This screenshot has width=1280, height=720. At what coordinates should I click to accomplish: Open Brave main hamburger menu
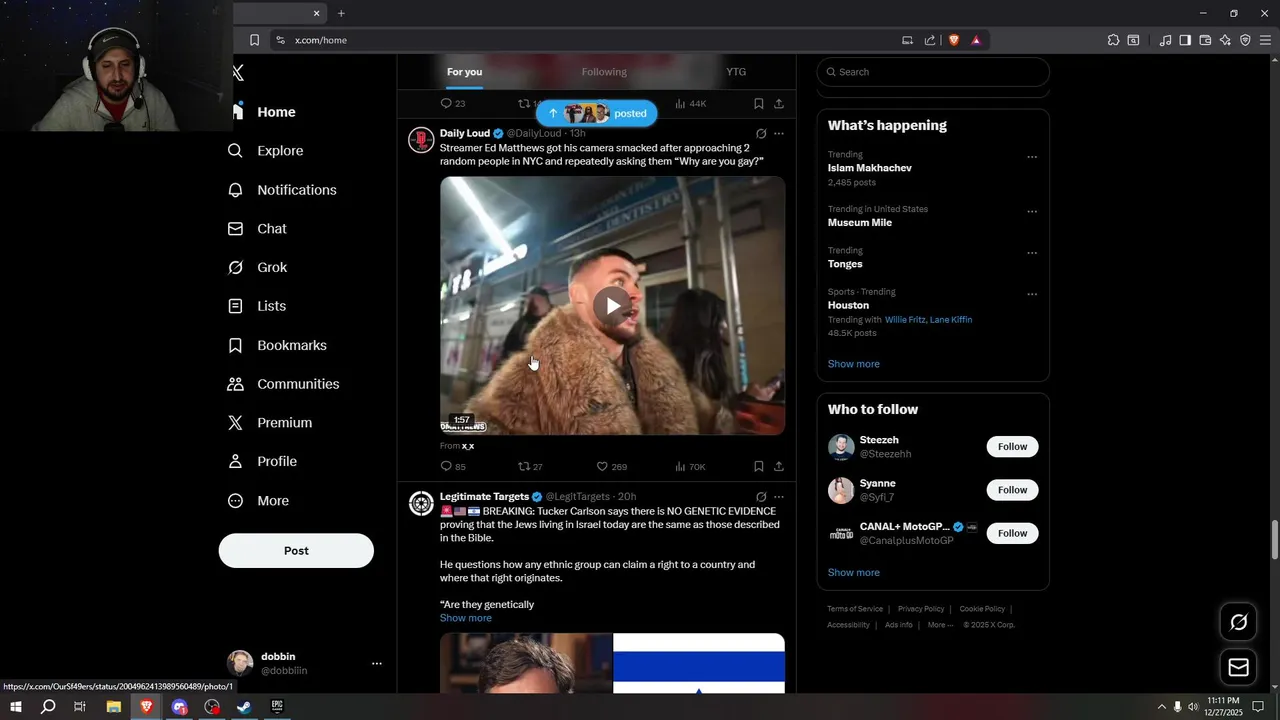tap(1266, 40)
